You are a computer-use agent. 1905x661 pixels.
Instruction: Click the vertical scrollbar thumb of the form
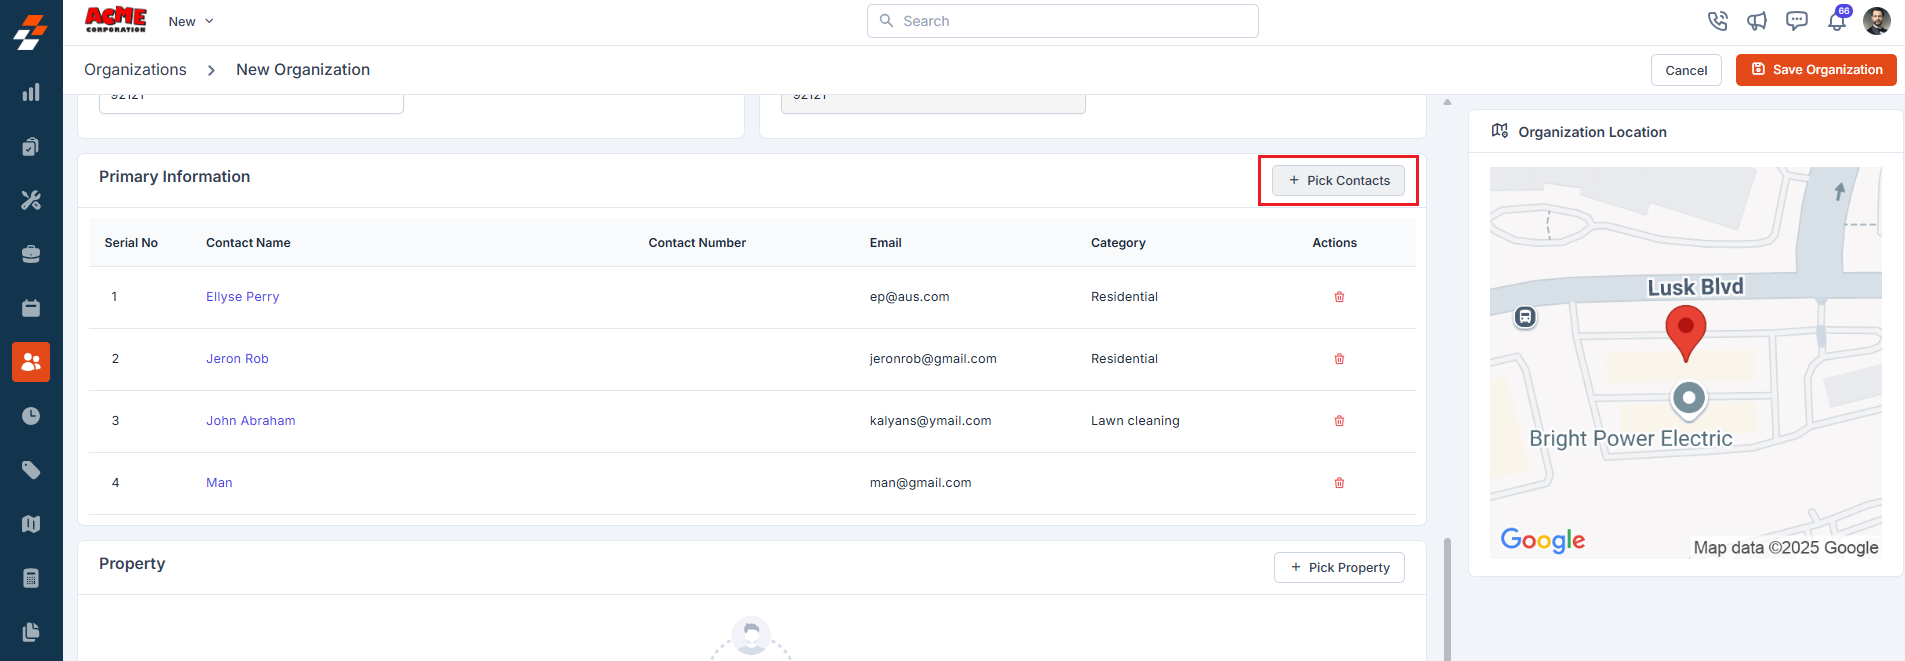pos(1447,599)
